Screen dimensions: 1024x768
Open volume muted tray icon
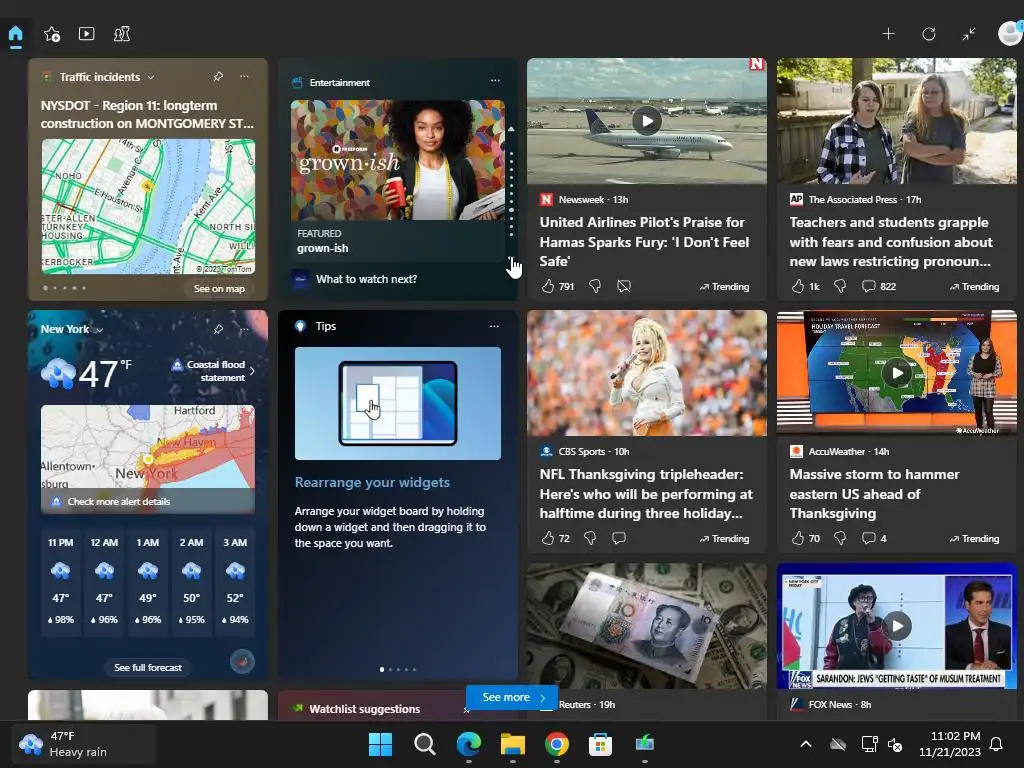tap(895, 744)
